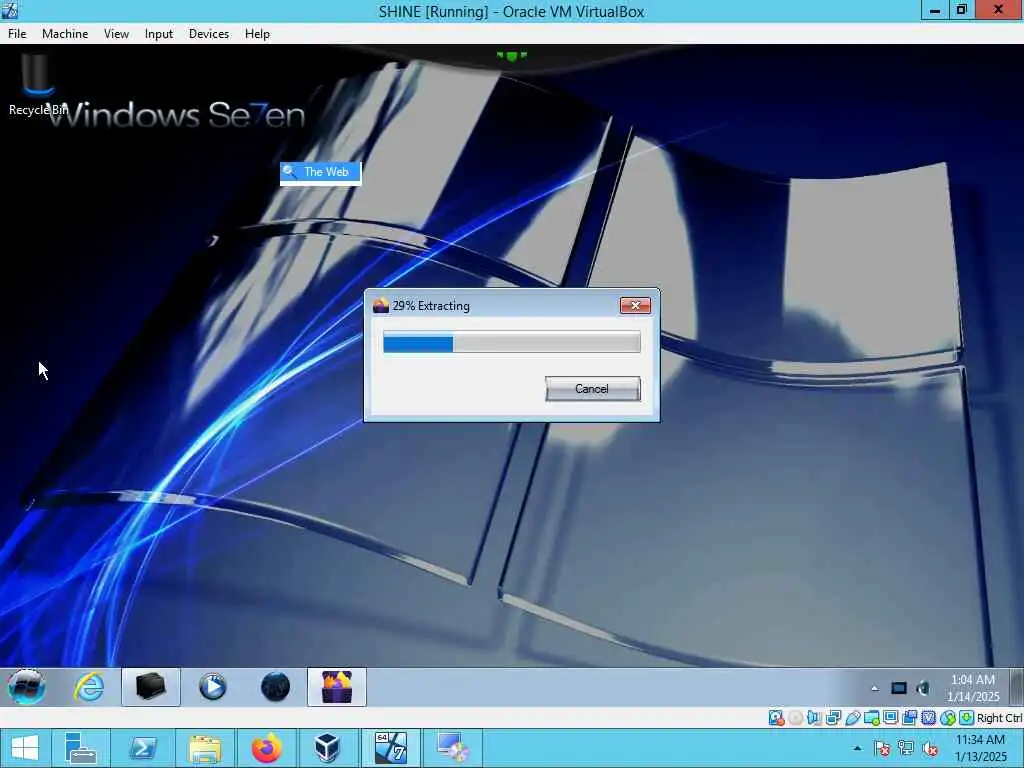
Task: Click the Right Ctrl host key label
Action: [1000, 718]
